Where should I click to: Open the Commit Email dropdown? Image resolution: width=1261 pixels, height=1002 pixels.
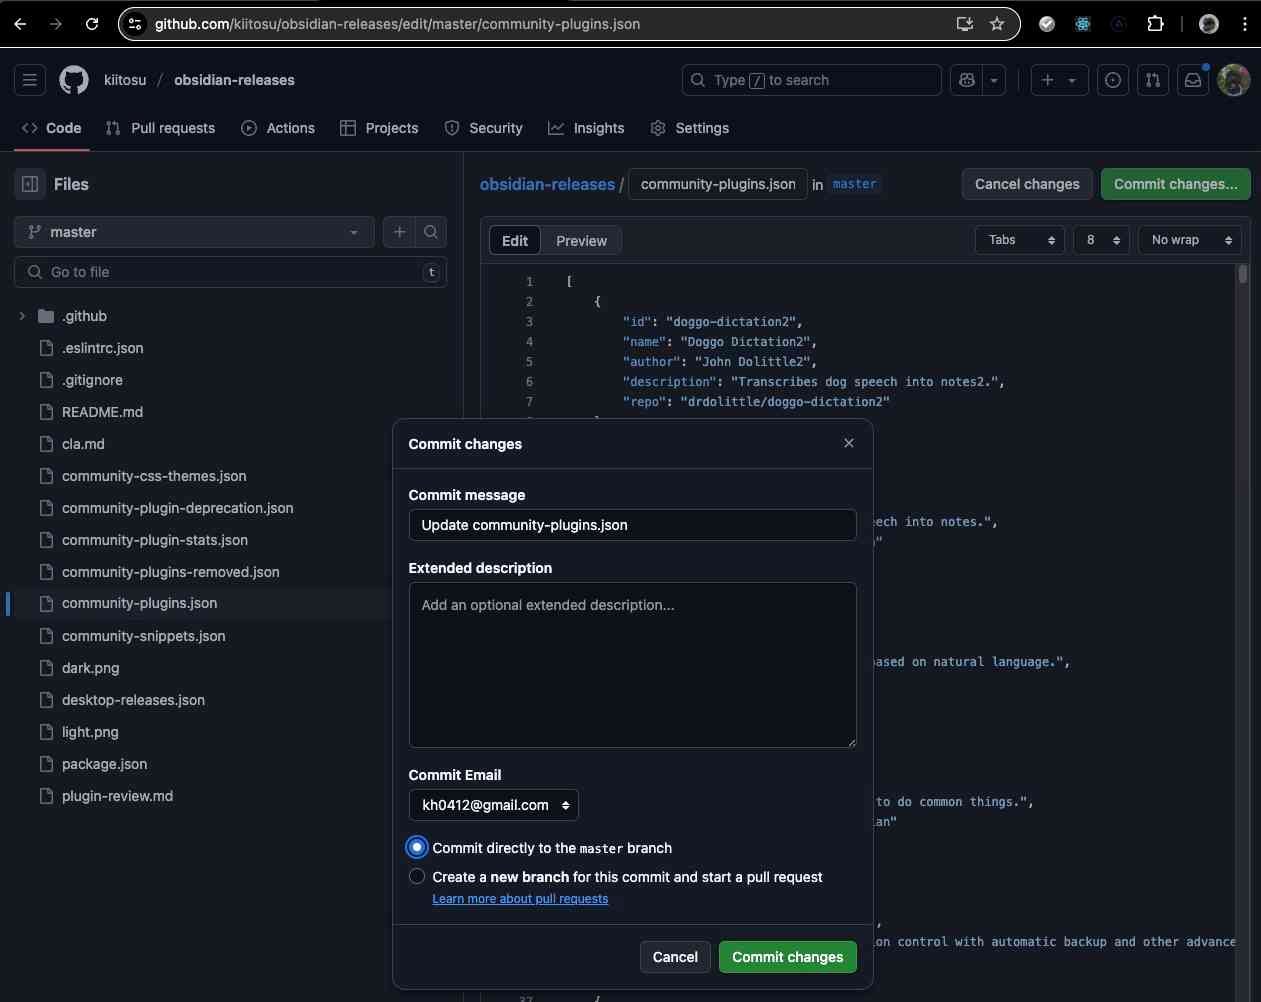click(x=494, y=805)
